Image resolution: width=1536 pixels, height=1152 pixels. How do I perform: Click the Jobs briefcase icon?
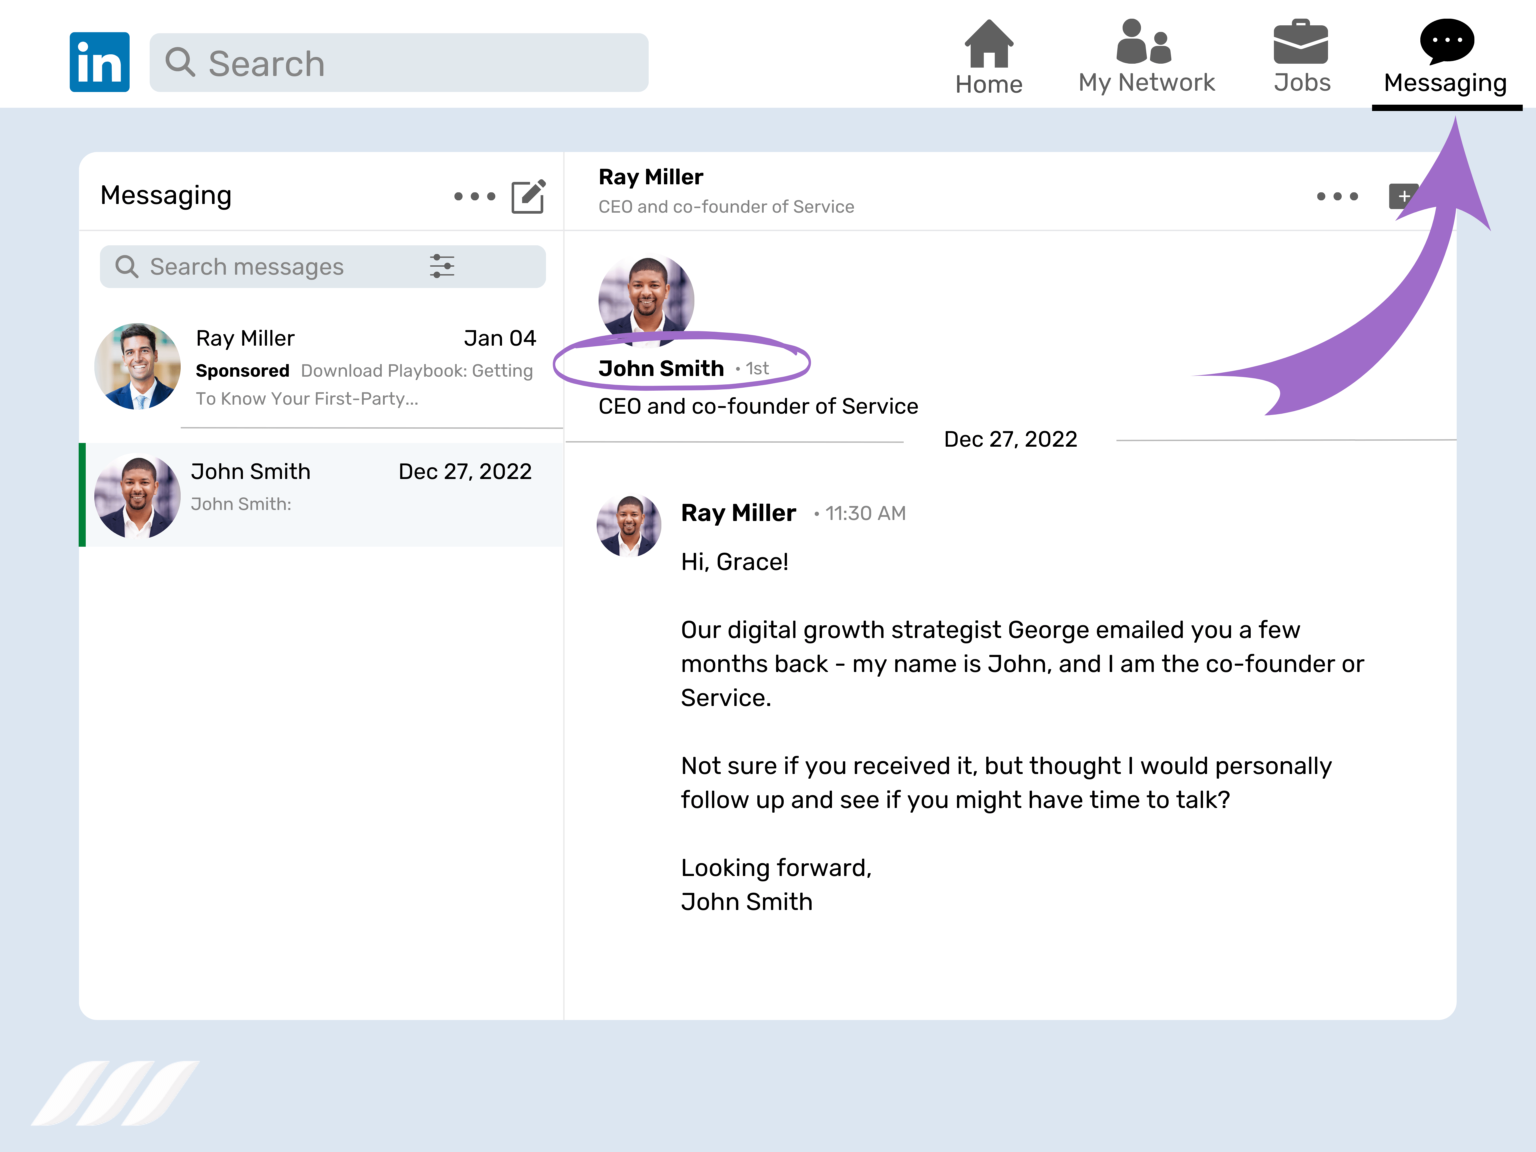pyautogui.click(x=1301, y=42)
